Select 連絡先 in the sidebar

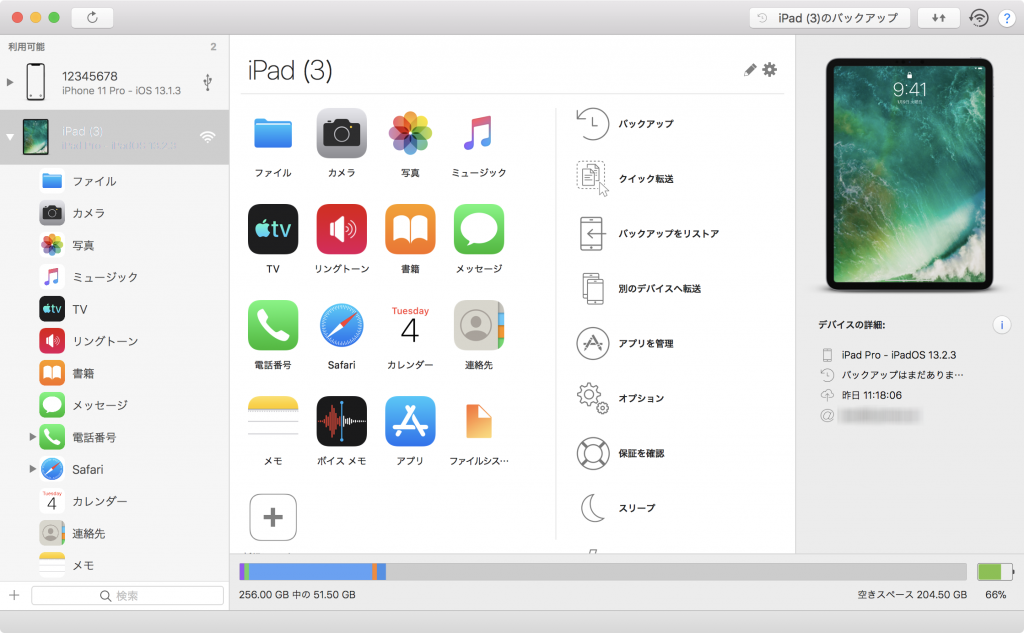[x=114, y=533]
